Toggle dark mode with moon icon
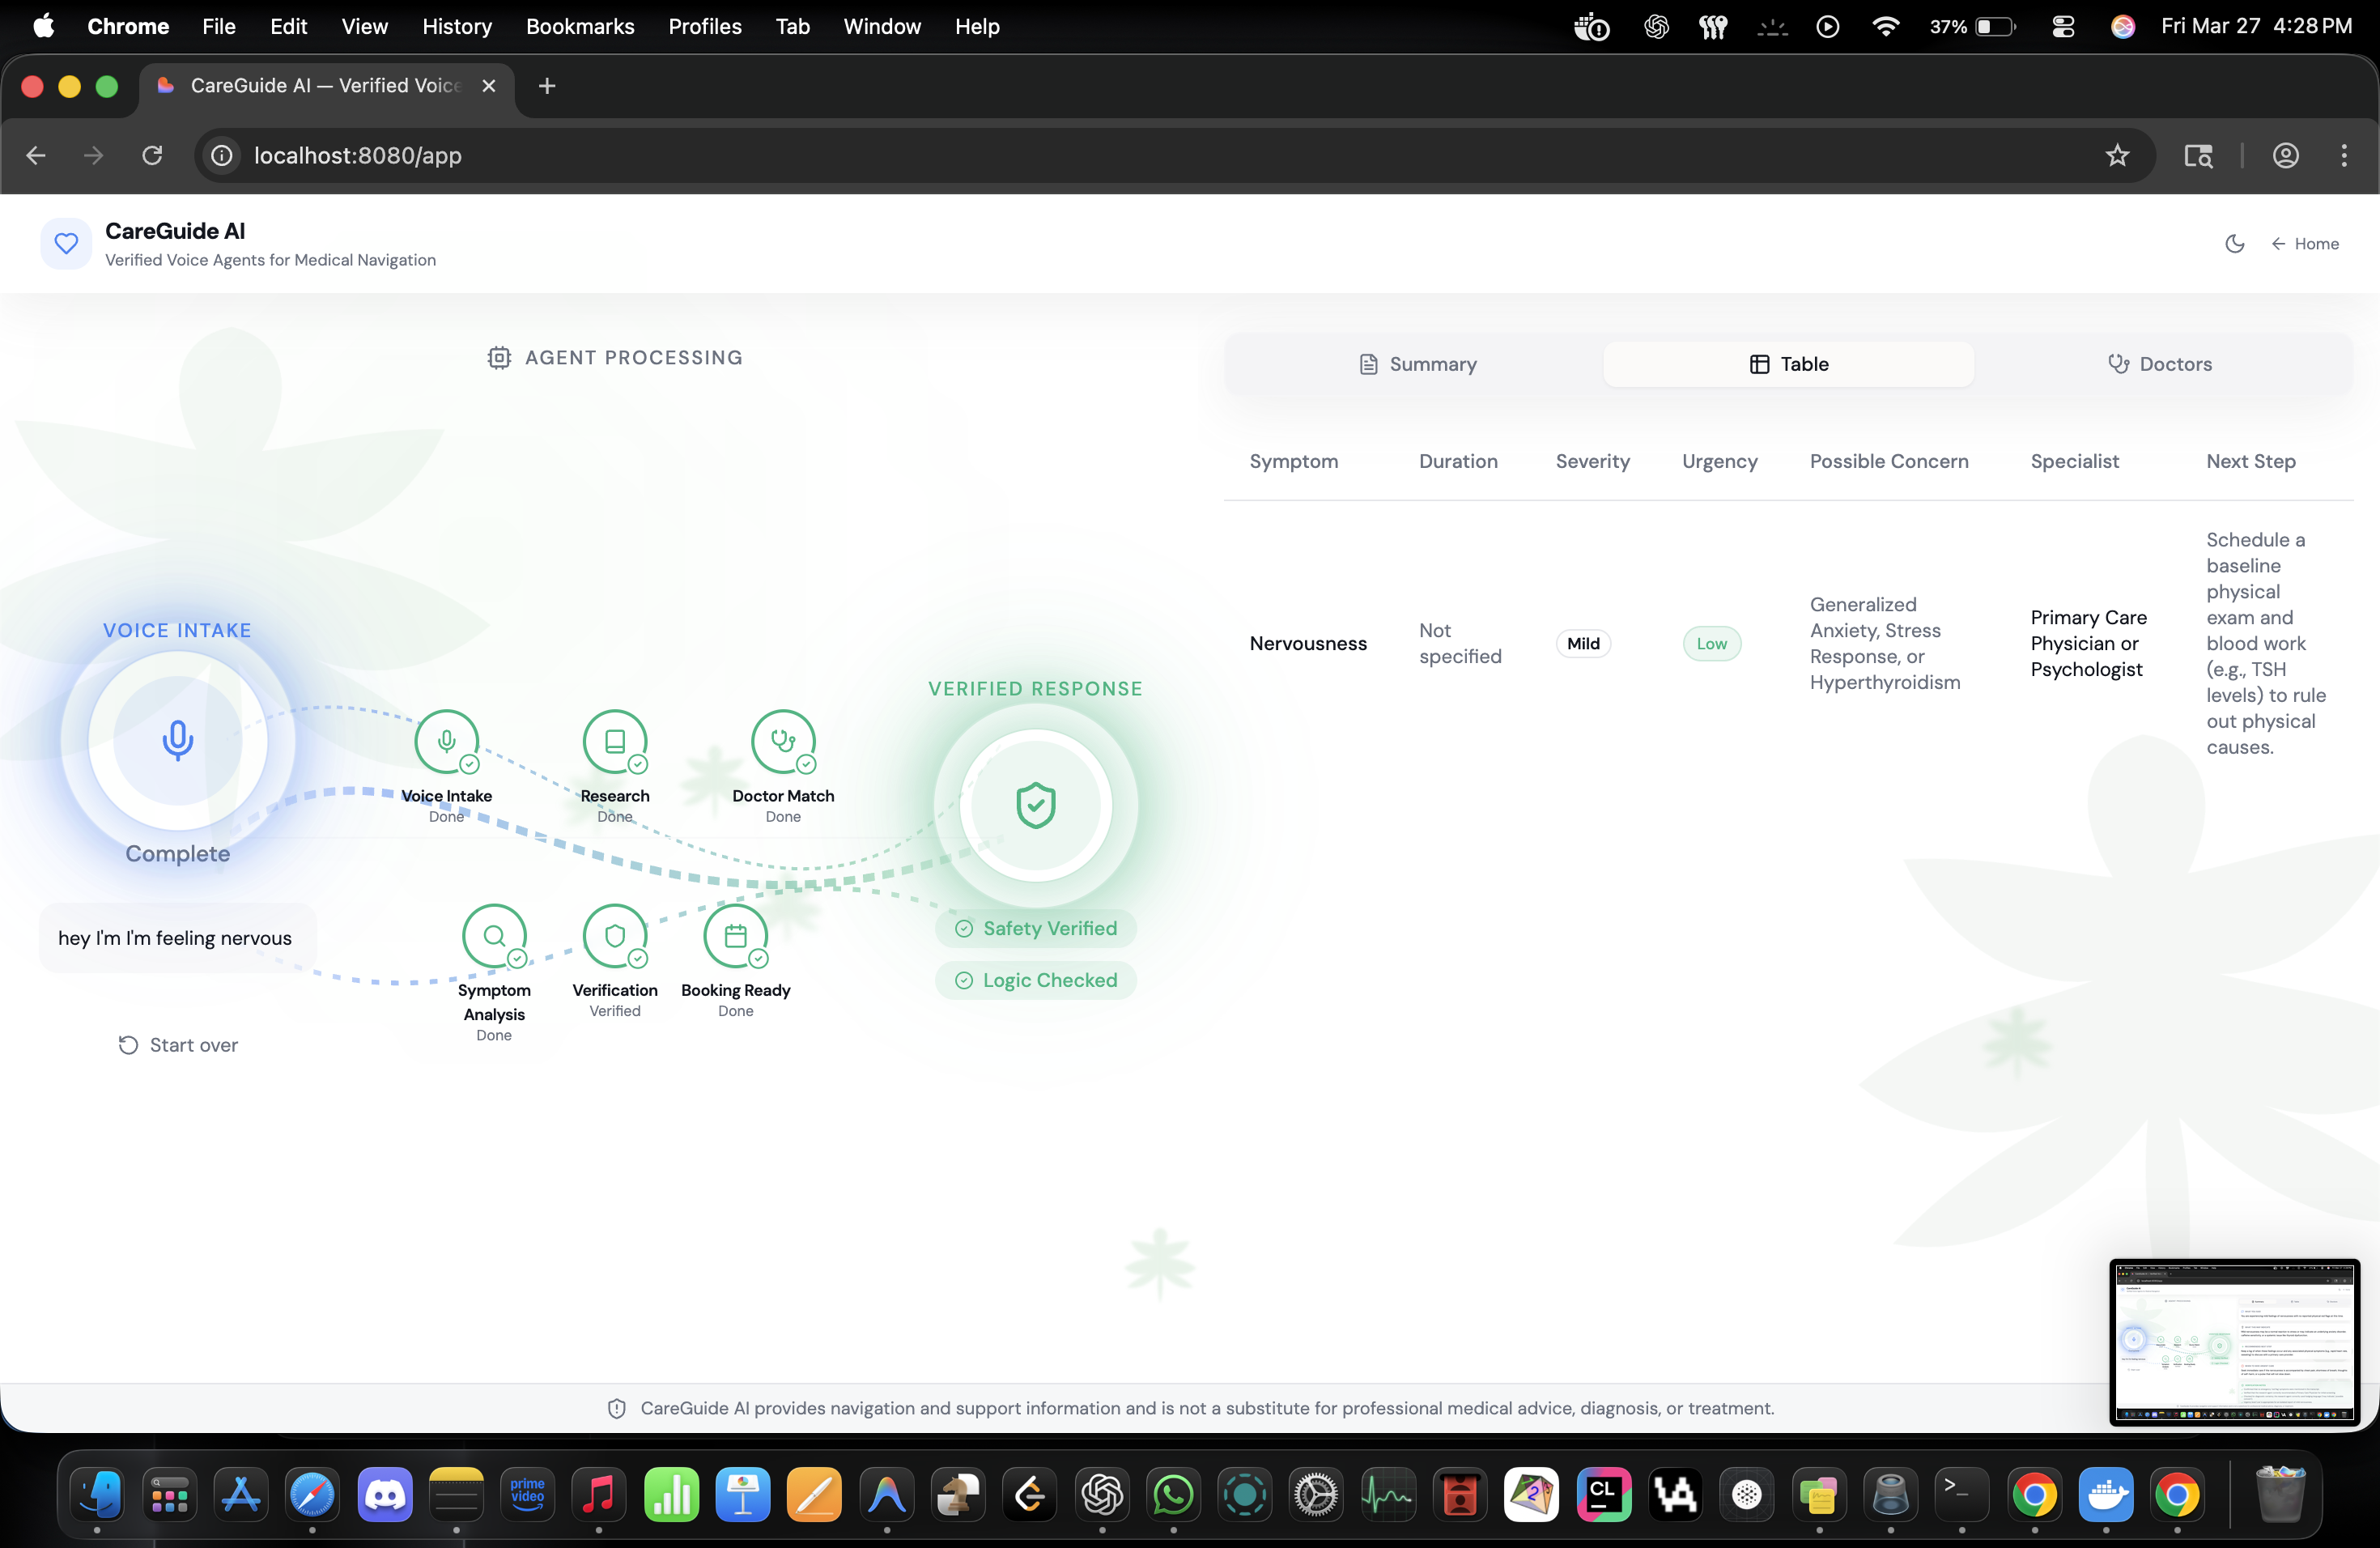The width and height of the screenshot is (2380, 1548). tap(2234, 243)
